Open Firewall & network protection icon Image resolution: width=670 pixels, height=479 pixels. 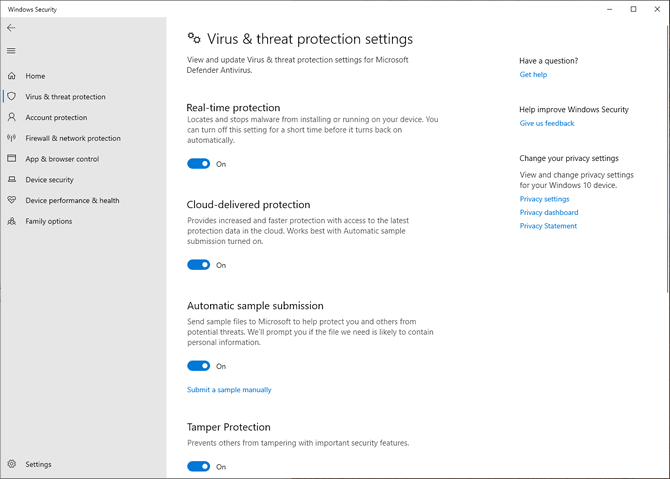tap(12, 138)
